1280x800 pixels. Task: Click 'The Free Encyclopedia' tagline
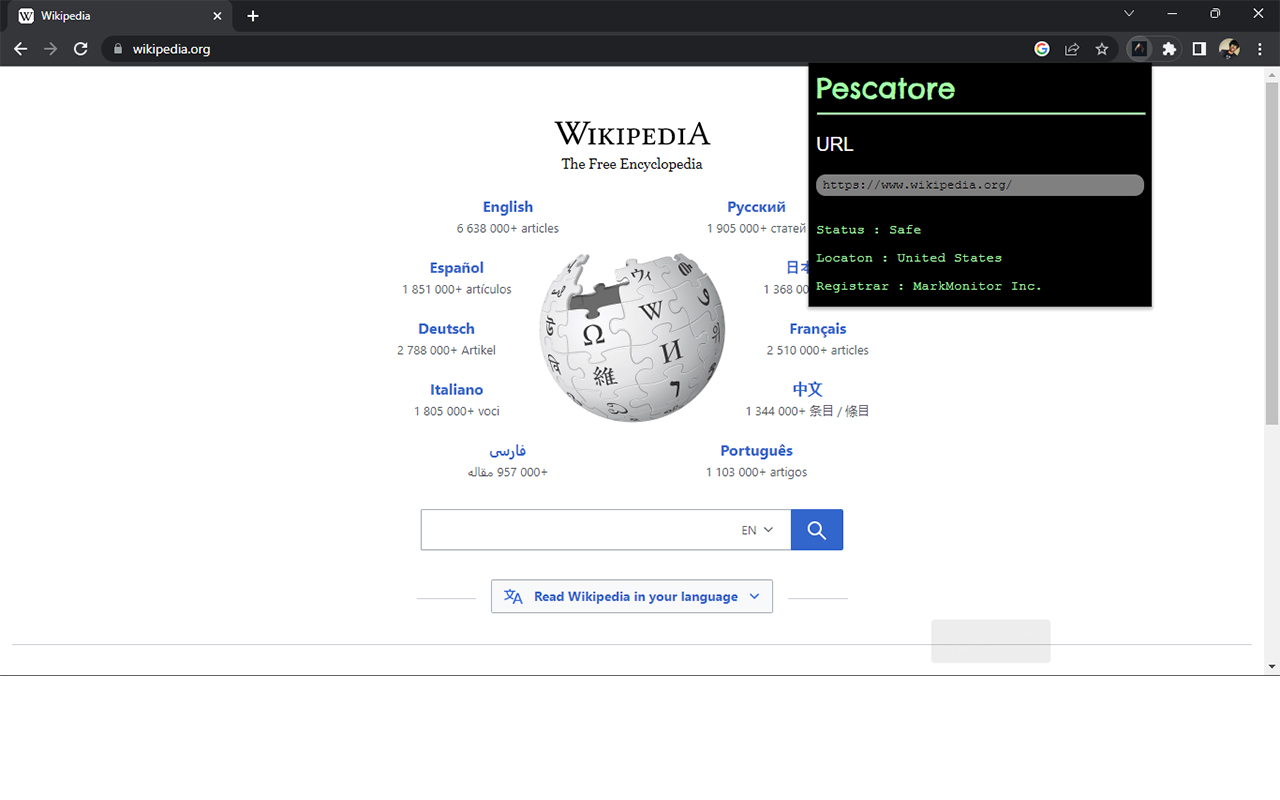[x=632, y=164]
